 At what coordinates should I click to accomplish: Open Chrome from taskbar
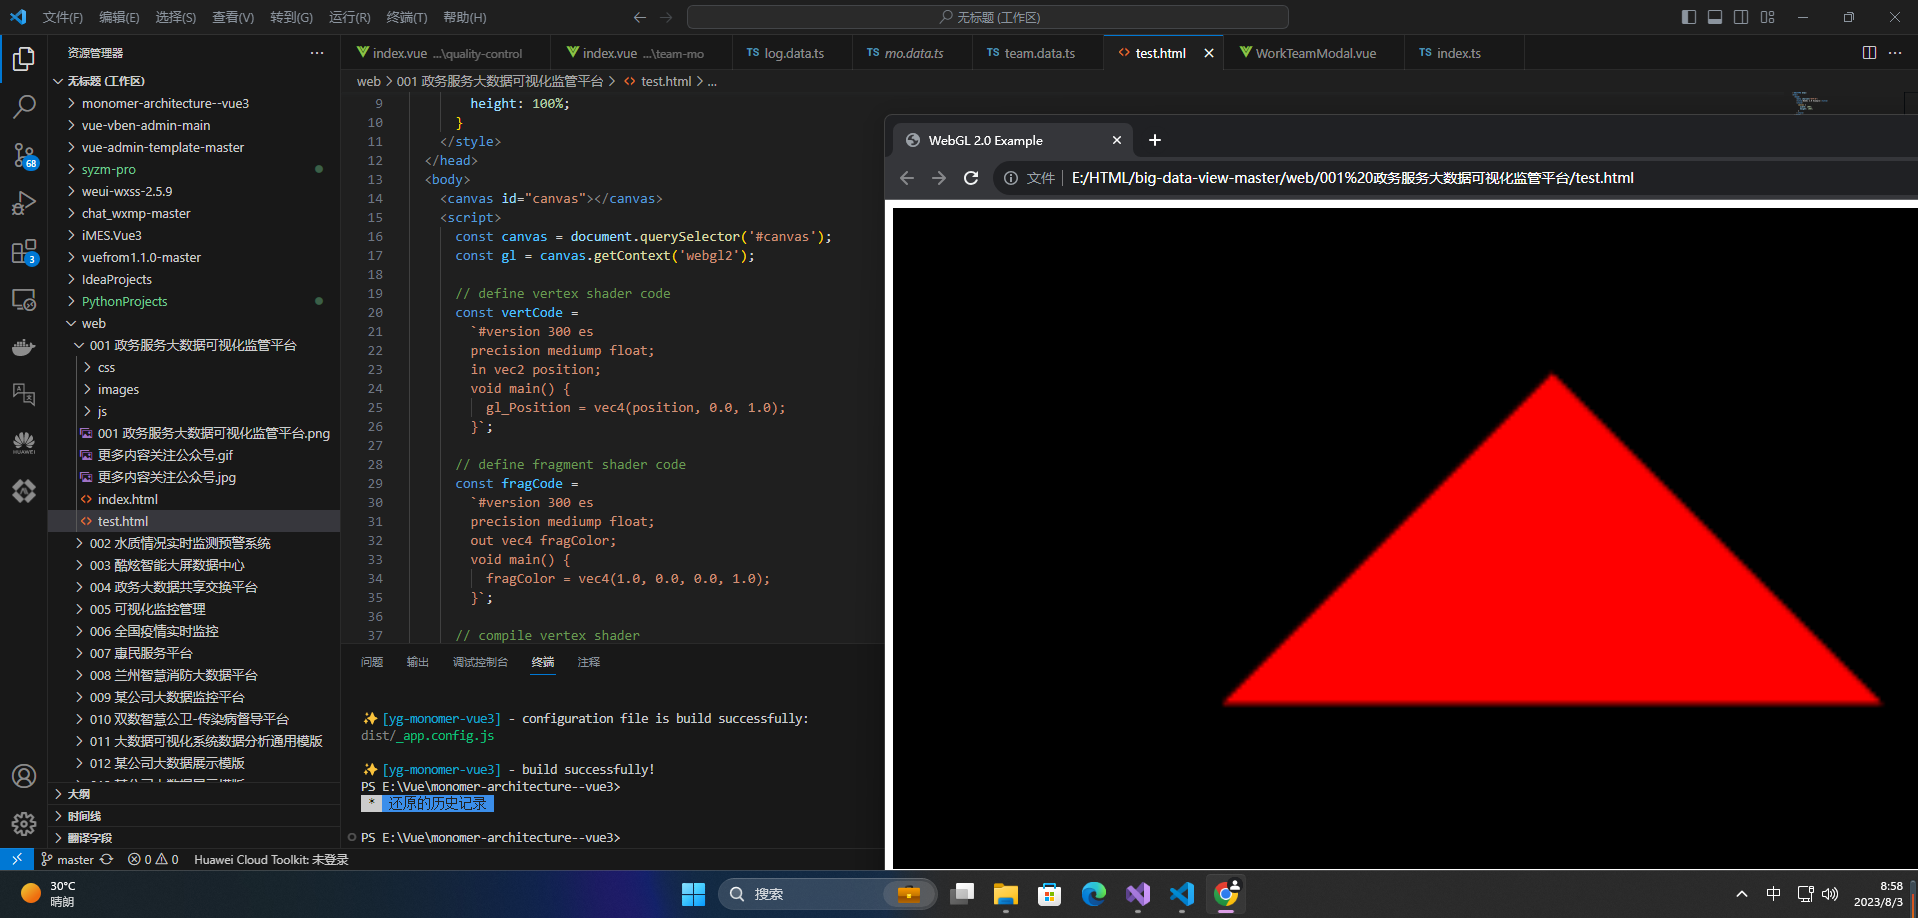point(1226,894)
